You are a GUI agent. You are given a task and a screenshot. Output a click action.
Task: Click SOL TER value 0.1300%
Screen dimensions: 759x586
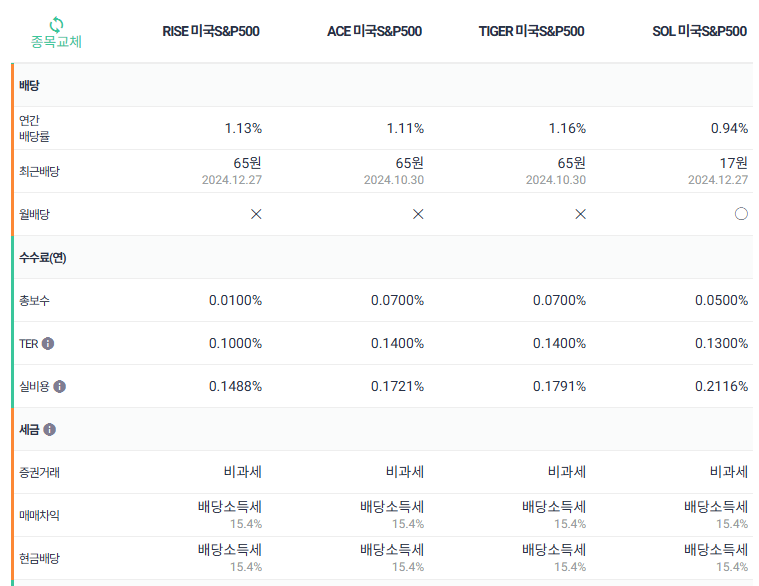coord(722,344)
